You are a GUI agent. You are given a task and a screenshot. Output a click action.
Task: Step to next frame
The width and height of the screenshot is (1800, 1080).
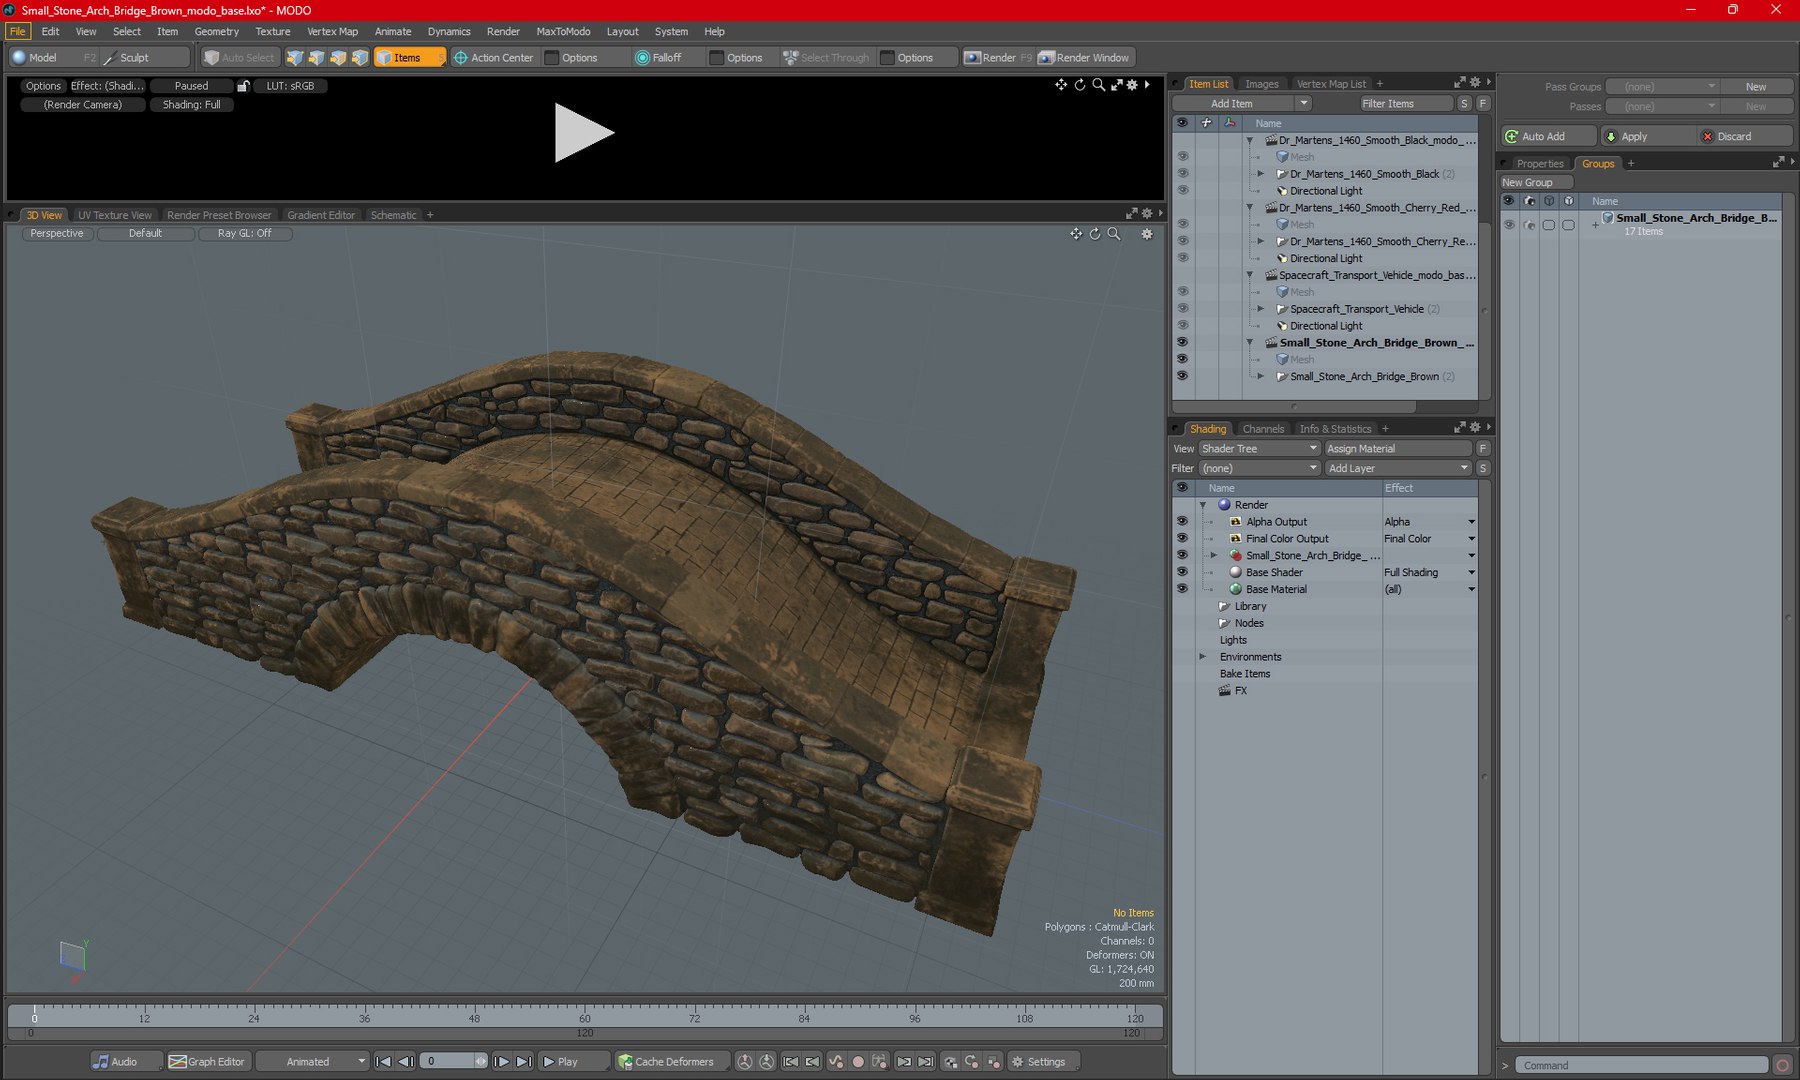tap(502, 1062)
